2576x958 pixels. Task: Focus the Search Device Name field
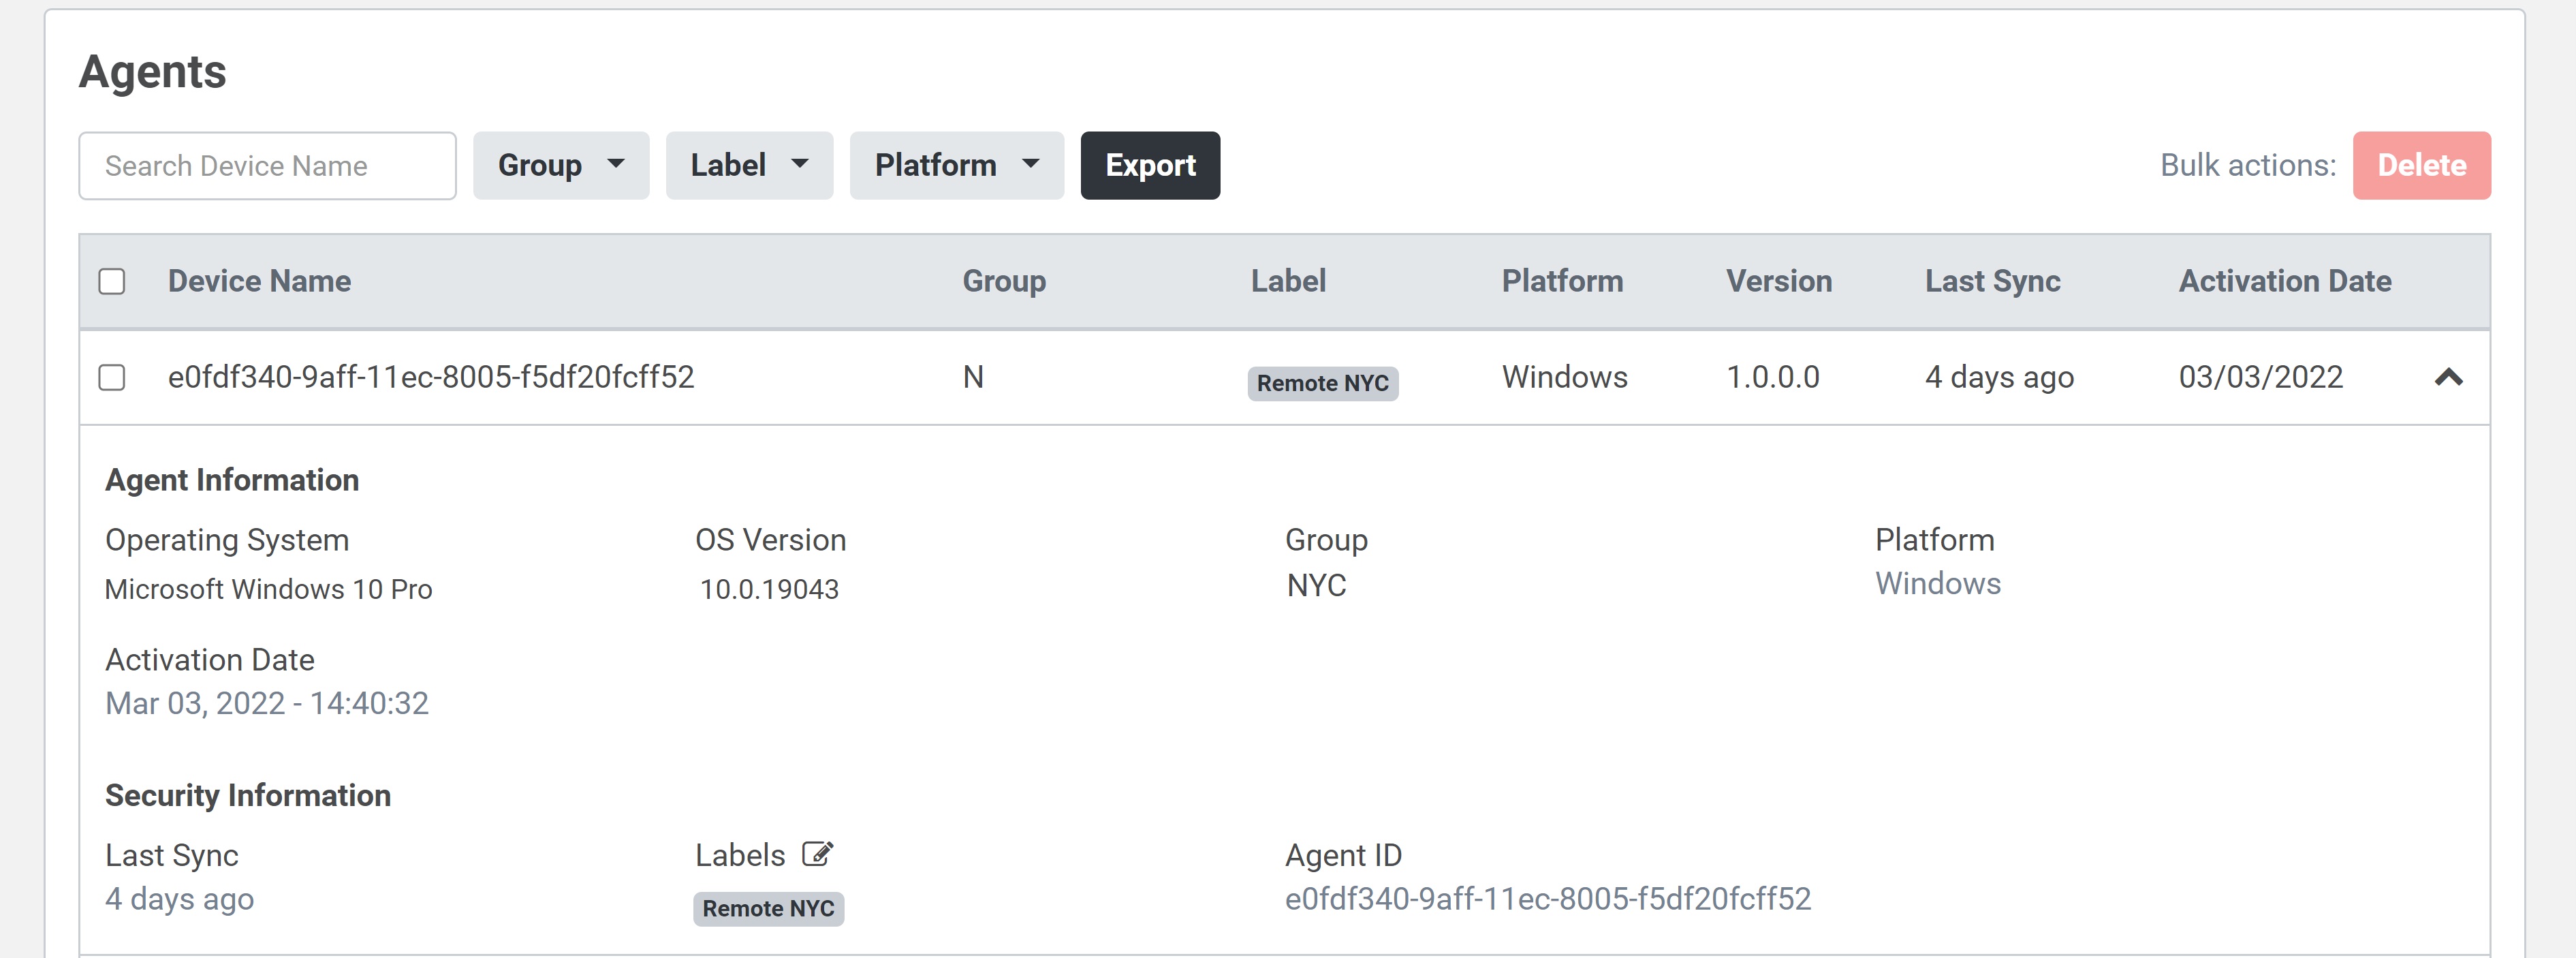coord(267,165)
